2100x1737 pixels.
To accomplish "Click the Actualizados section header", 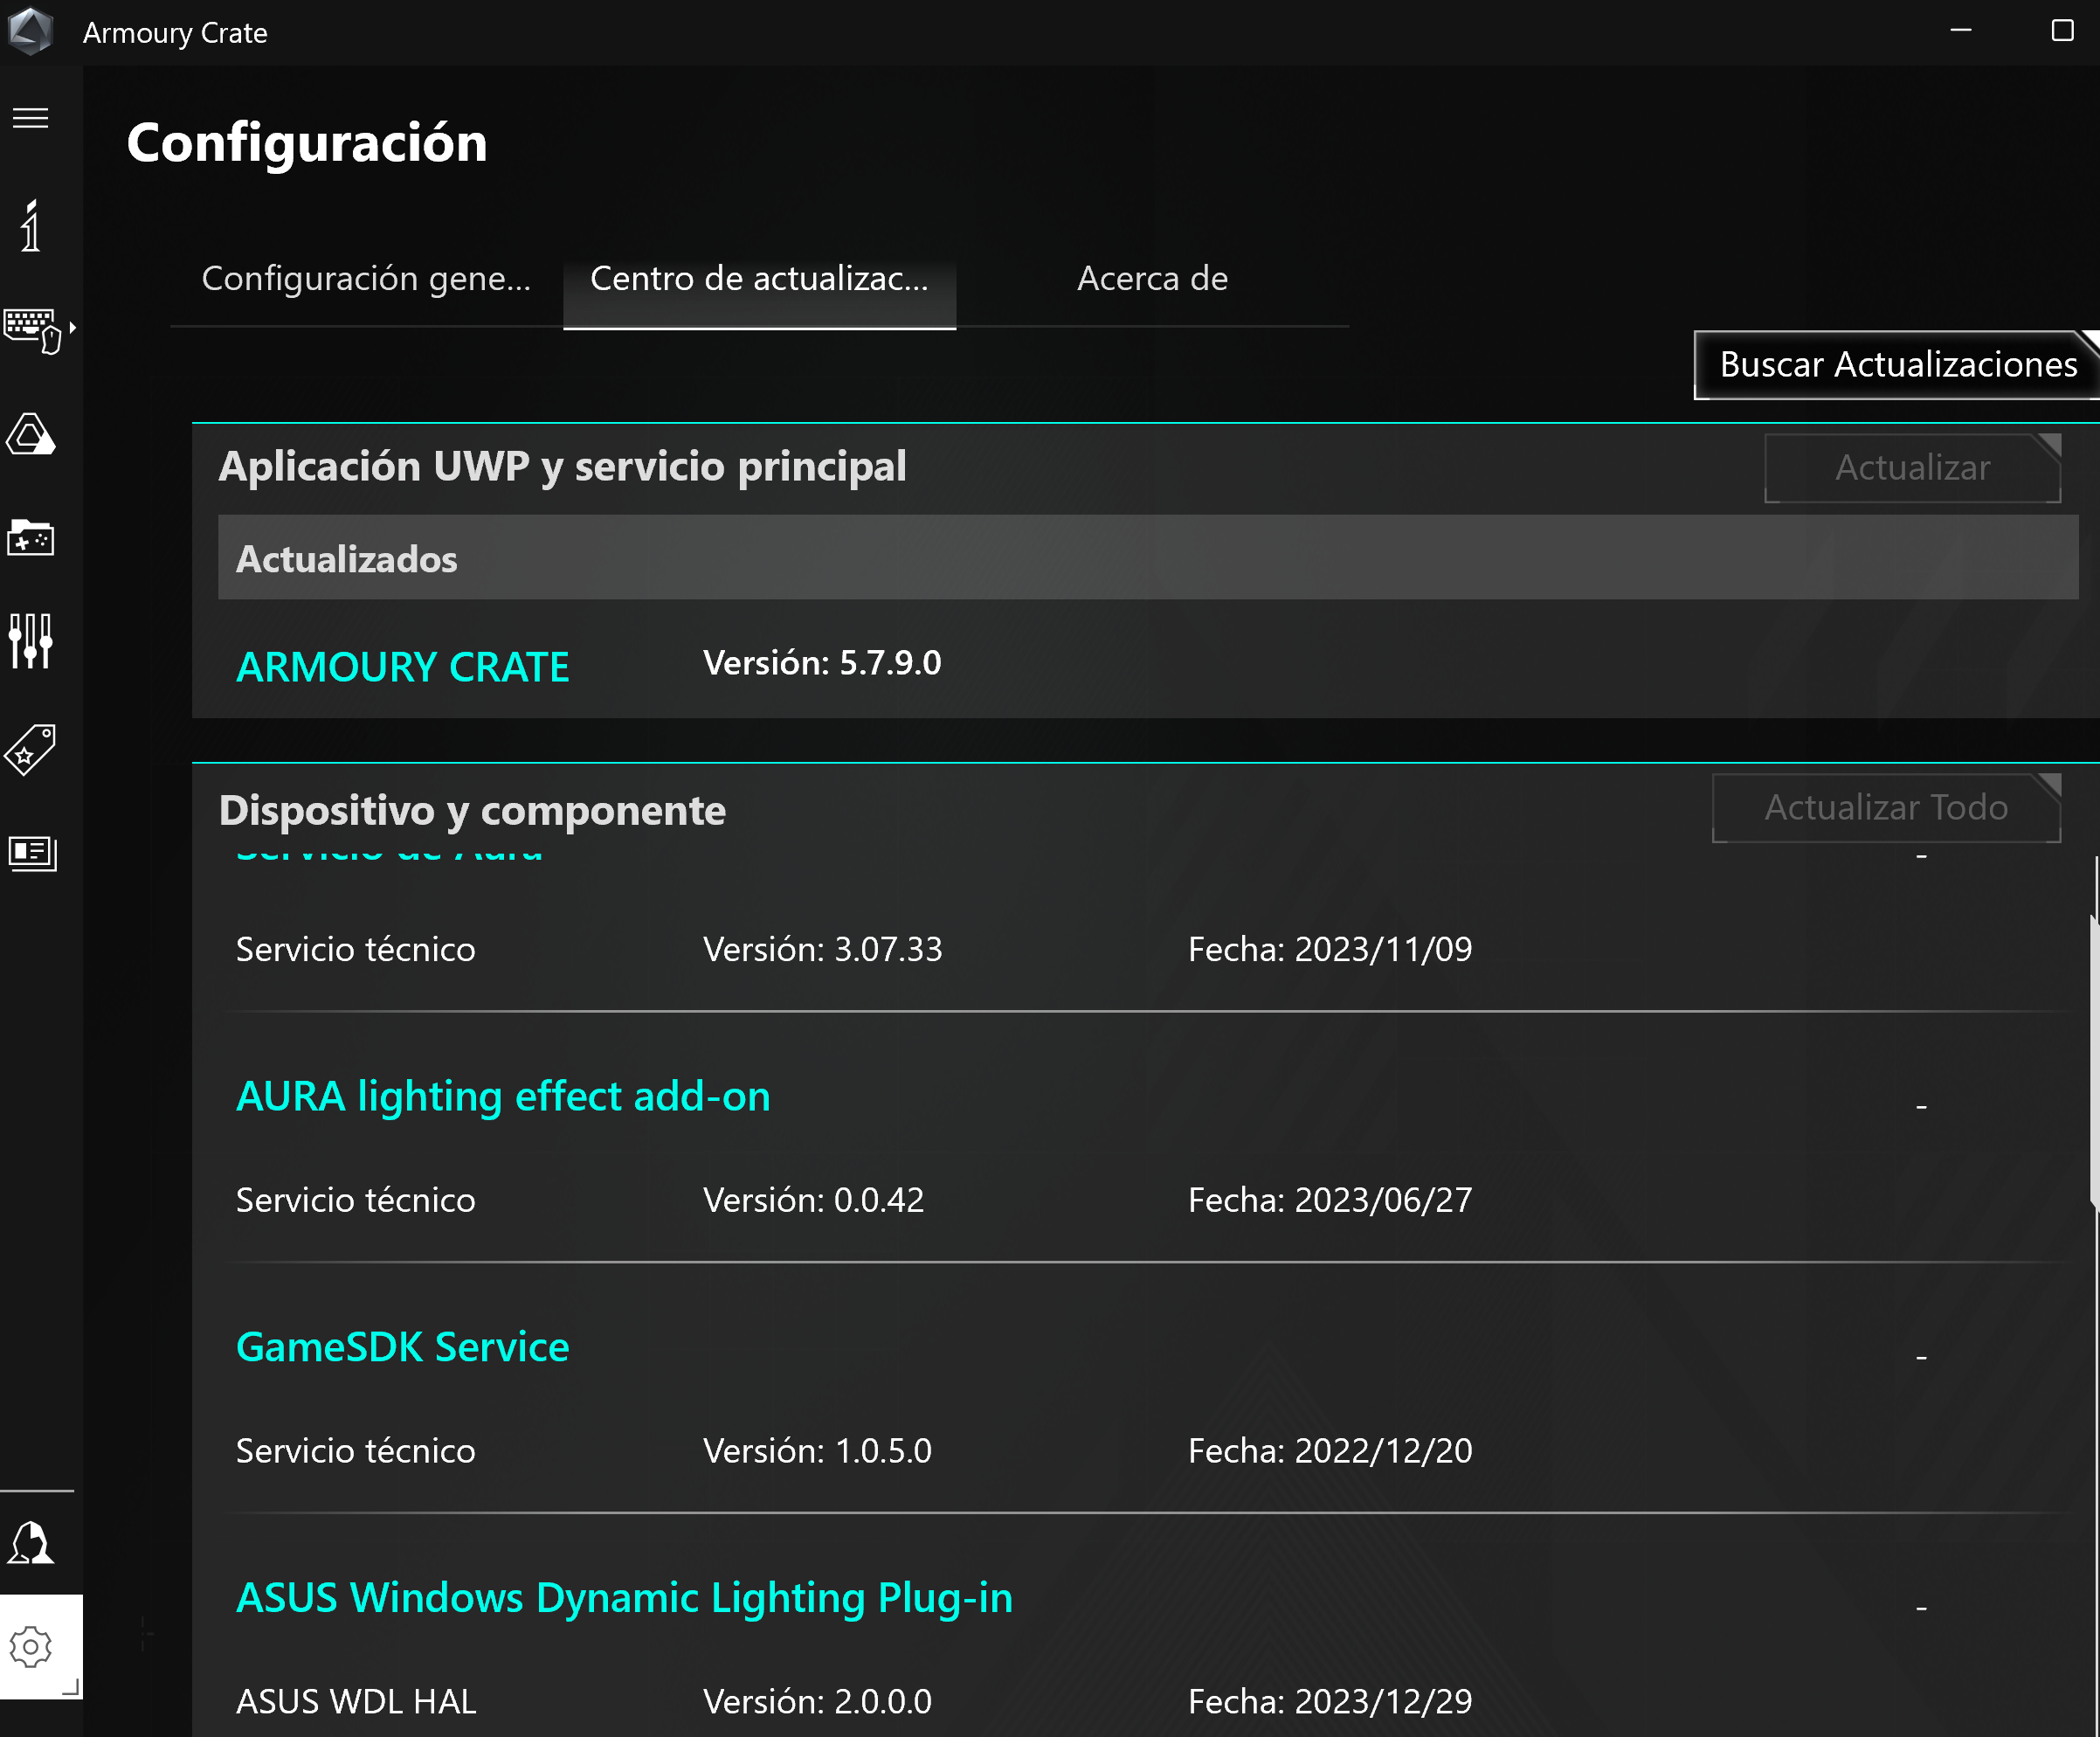I will coord(1148,558).
